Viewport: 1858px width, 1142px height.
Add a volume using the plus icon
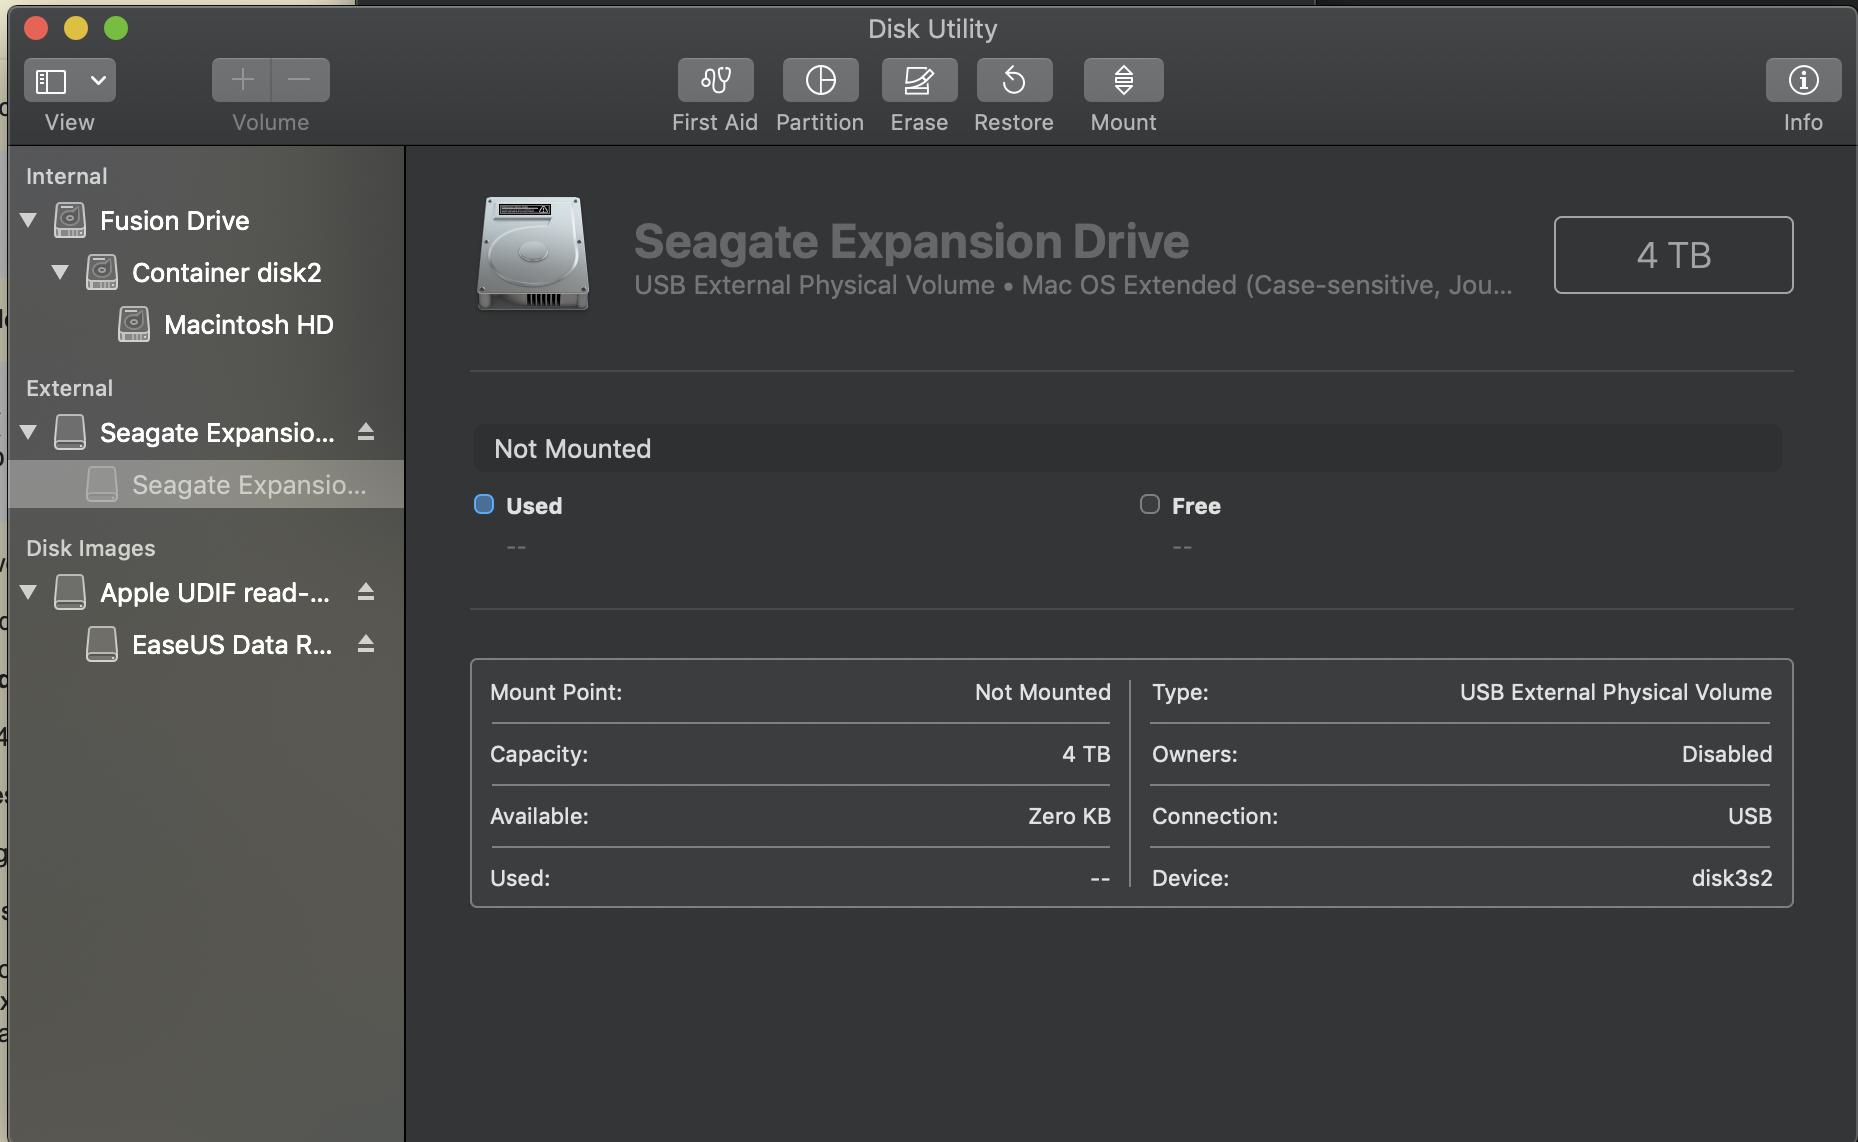tap(241, 79)
